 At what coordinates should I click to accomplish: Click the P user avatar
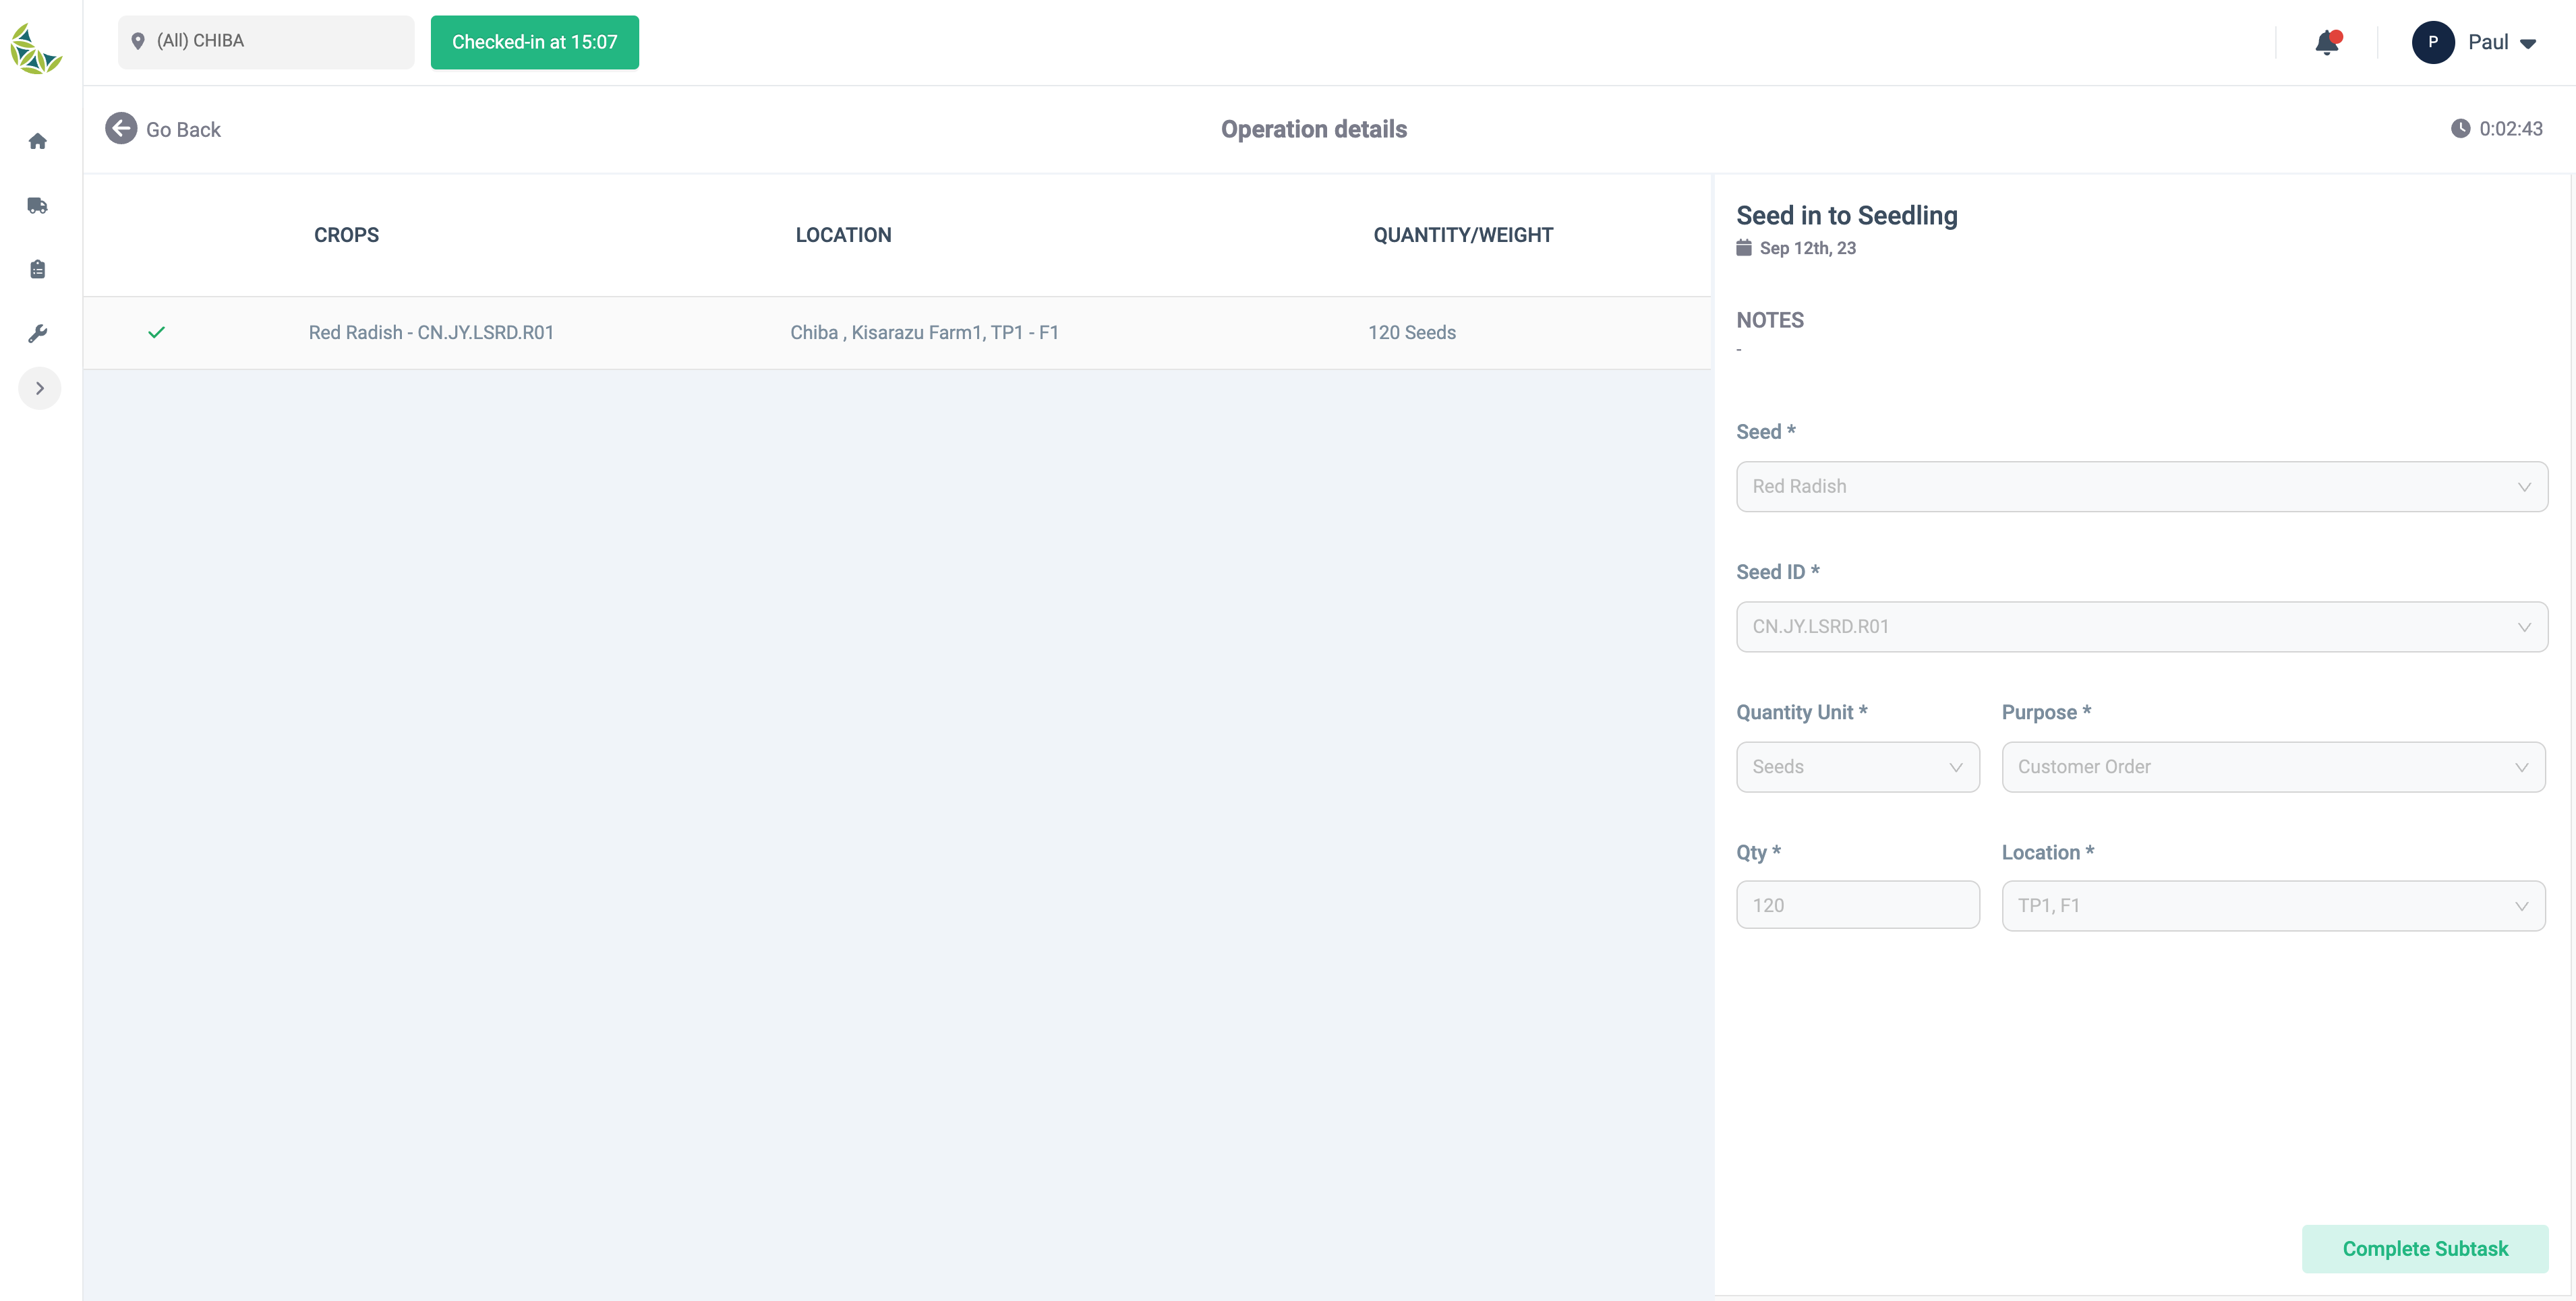coord(2433,42)
